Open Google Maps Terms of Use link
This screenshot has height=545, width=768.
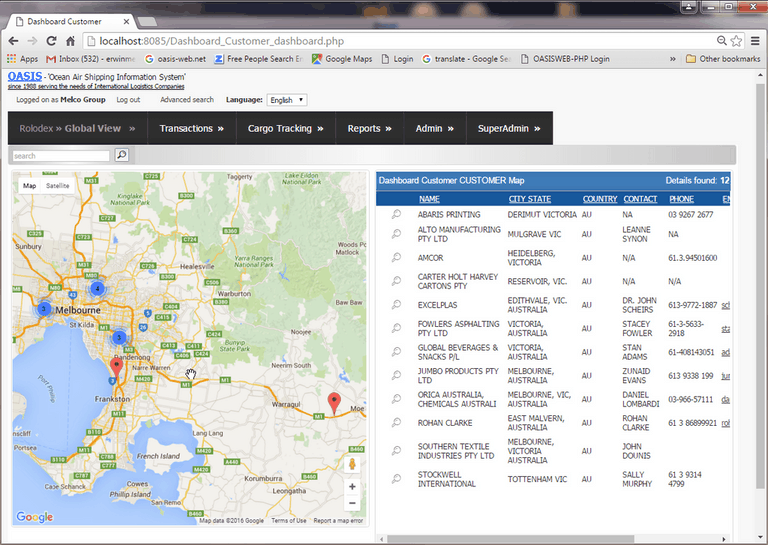pyautogui.click(x=288, y=521)
